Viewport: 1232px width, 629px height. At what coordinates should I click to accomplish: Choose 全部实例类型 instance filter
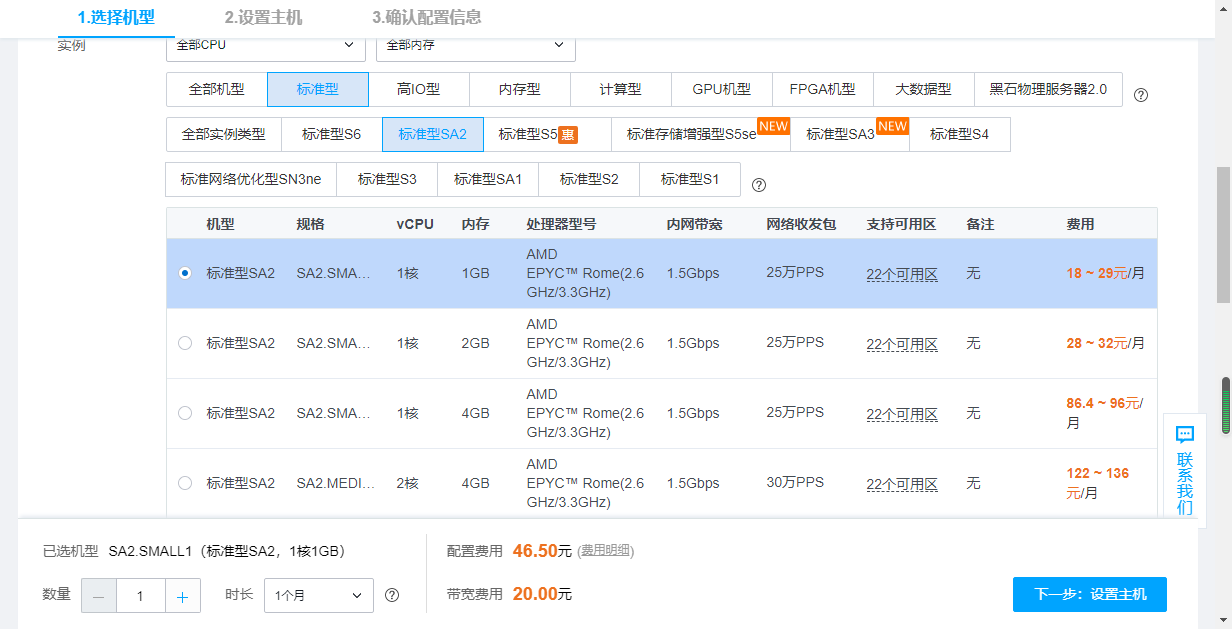click(224, 134)
